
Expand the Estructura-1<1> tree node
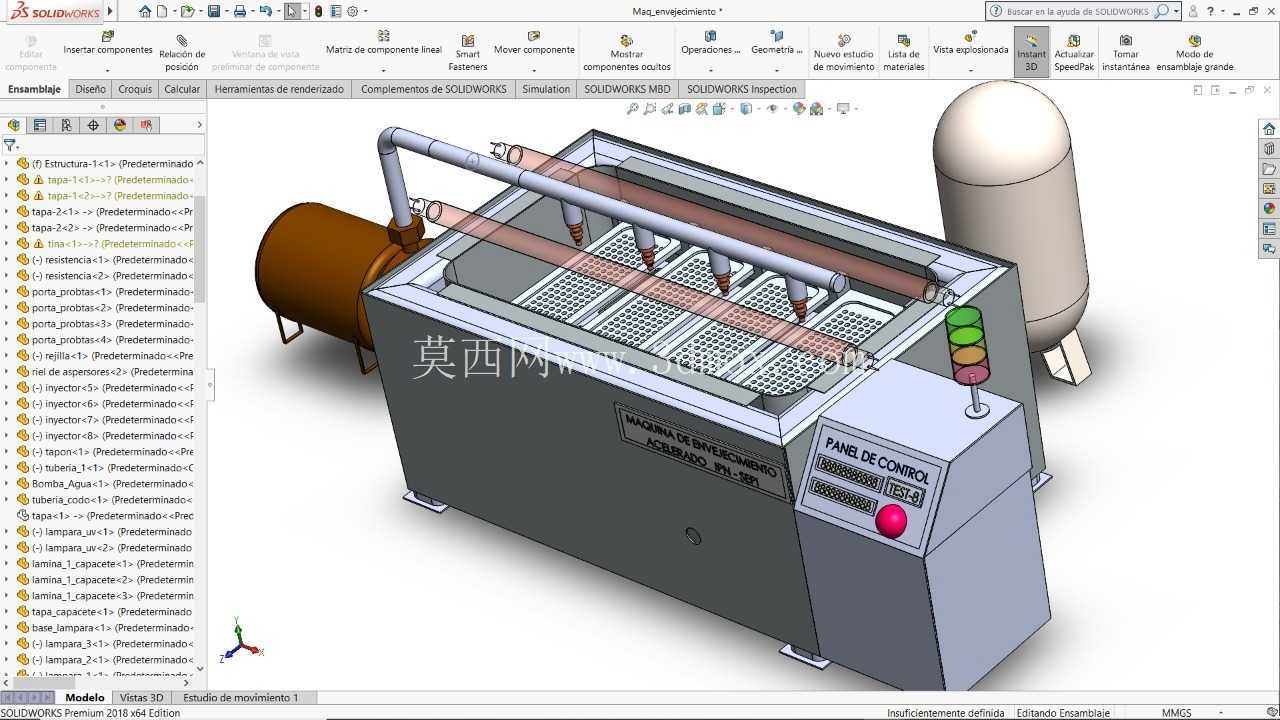7,163
